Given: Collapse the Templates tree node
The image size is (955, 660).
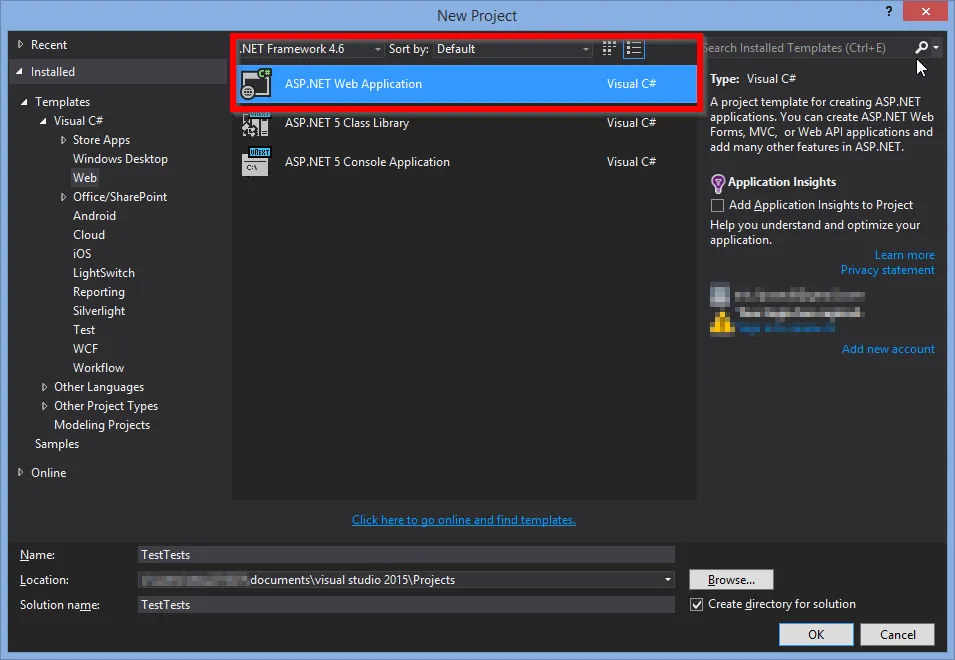Looking at the screenshot, I should 24,102.
